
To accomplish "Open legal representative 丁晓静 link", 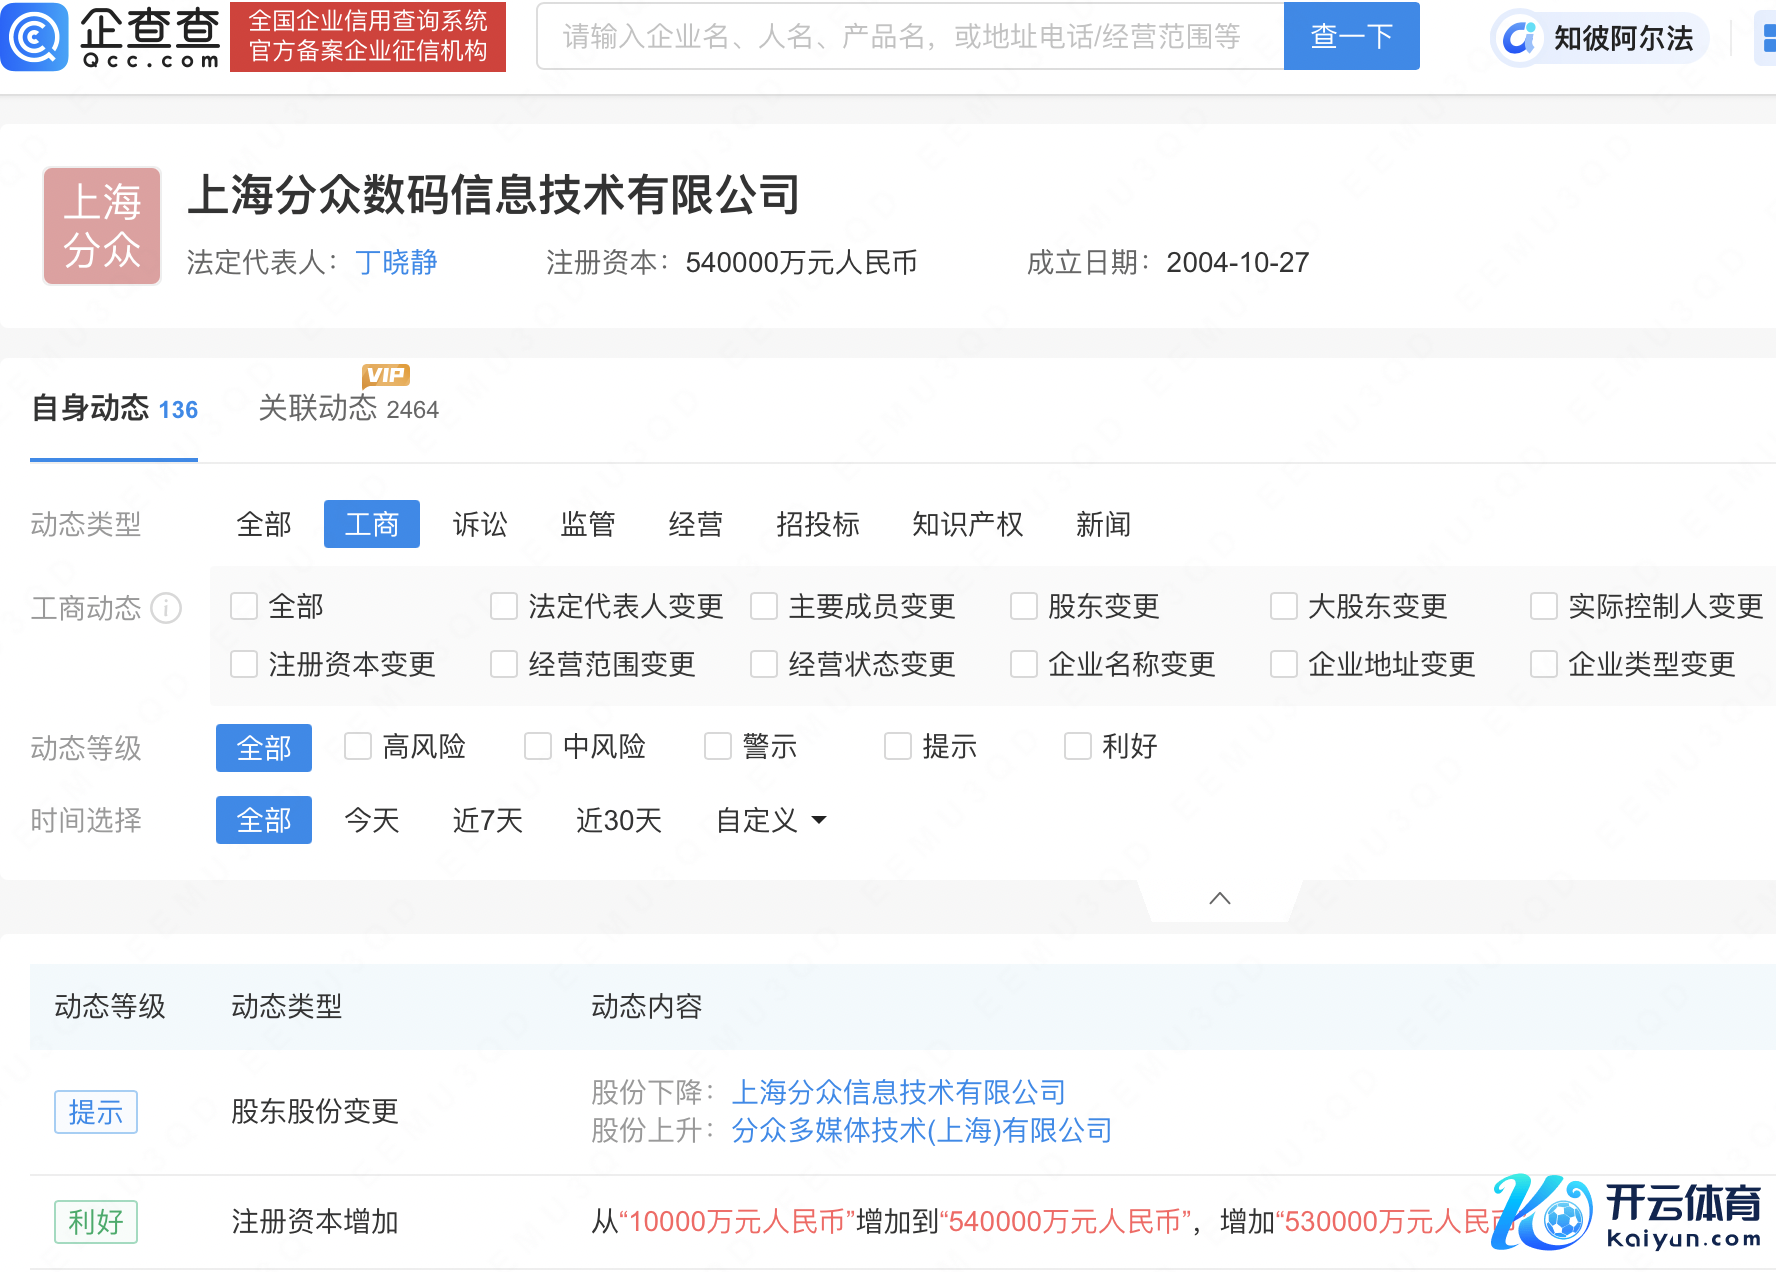I will pos(396,262).
